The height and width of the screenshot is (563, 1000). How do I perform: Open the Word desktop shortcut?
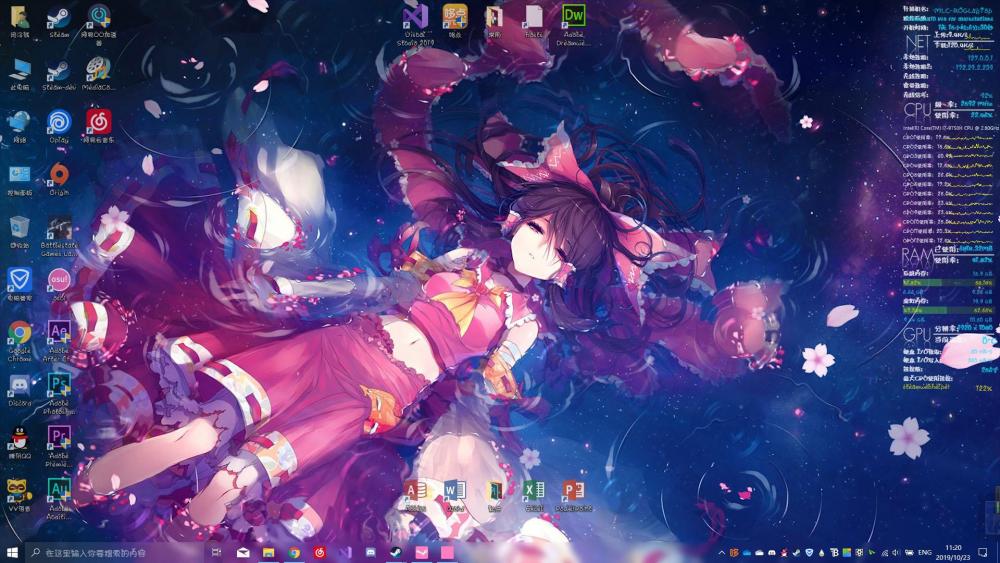click(x=455, y=494)
